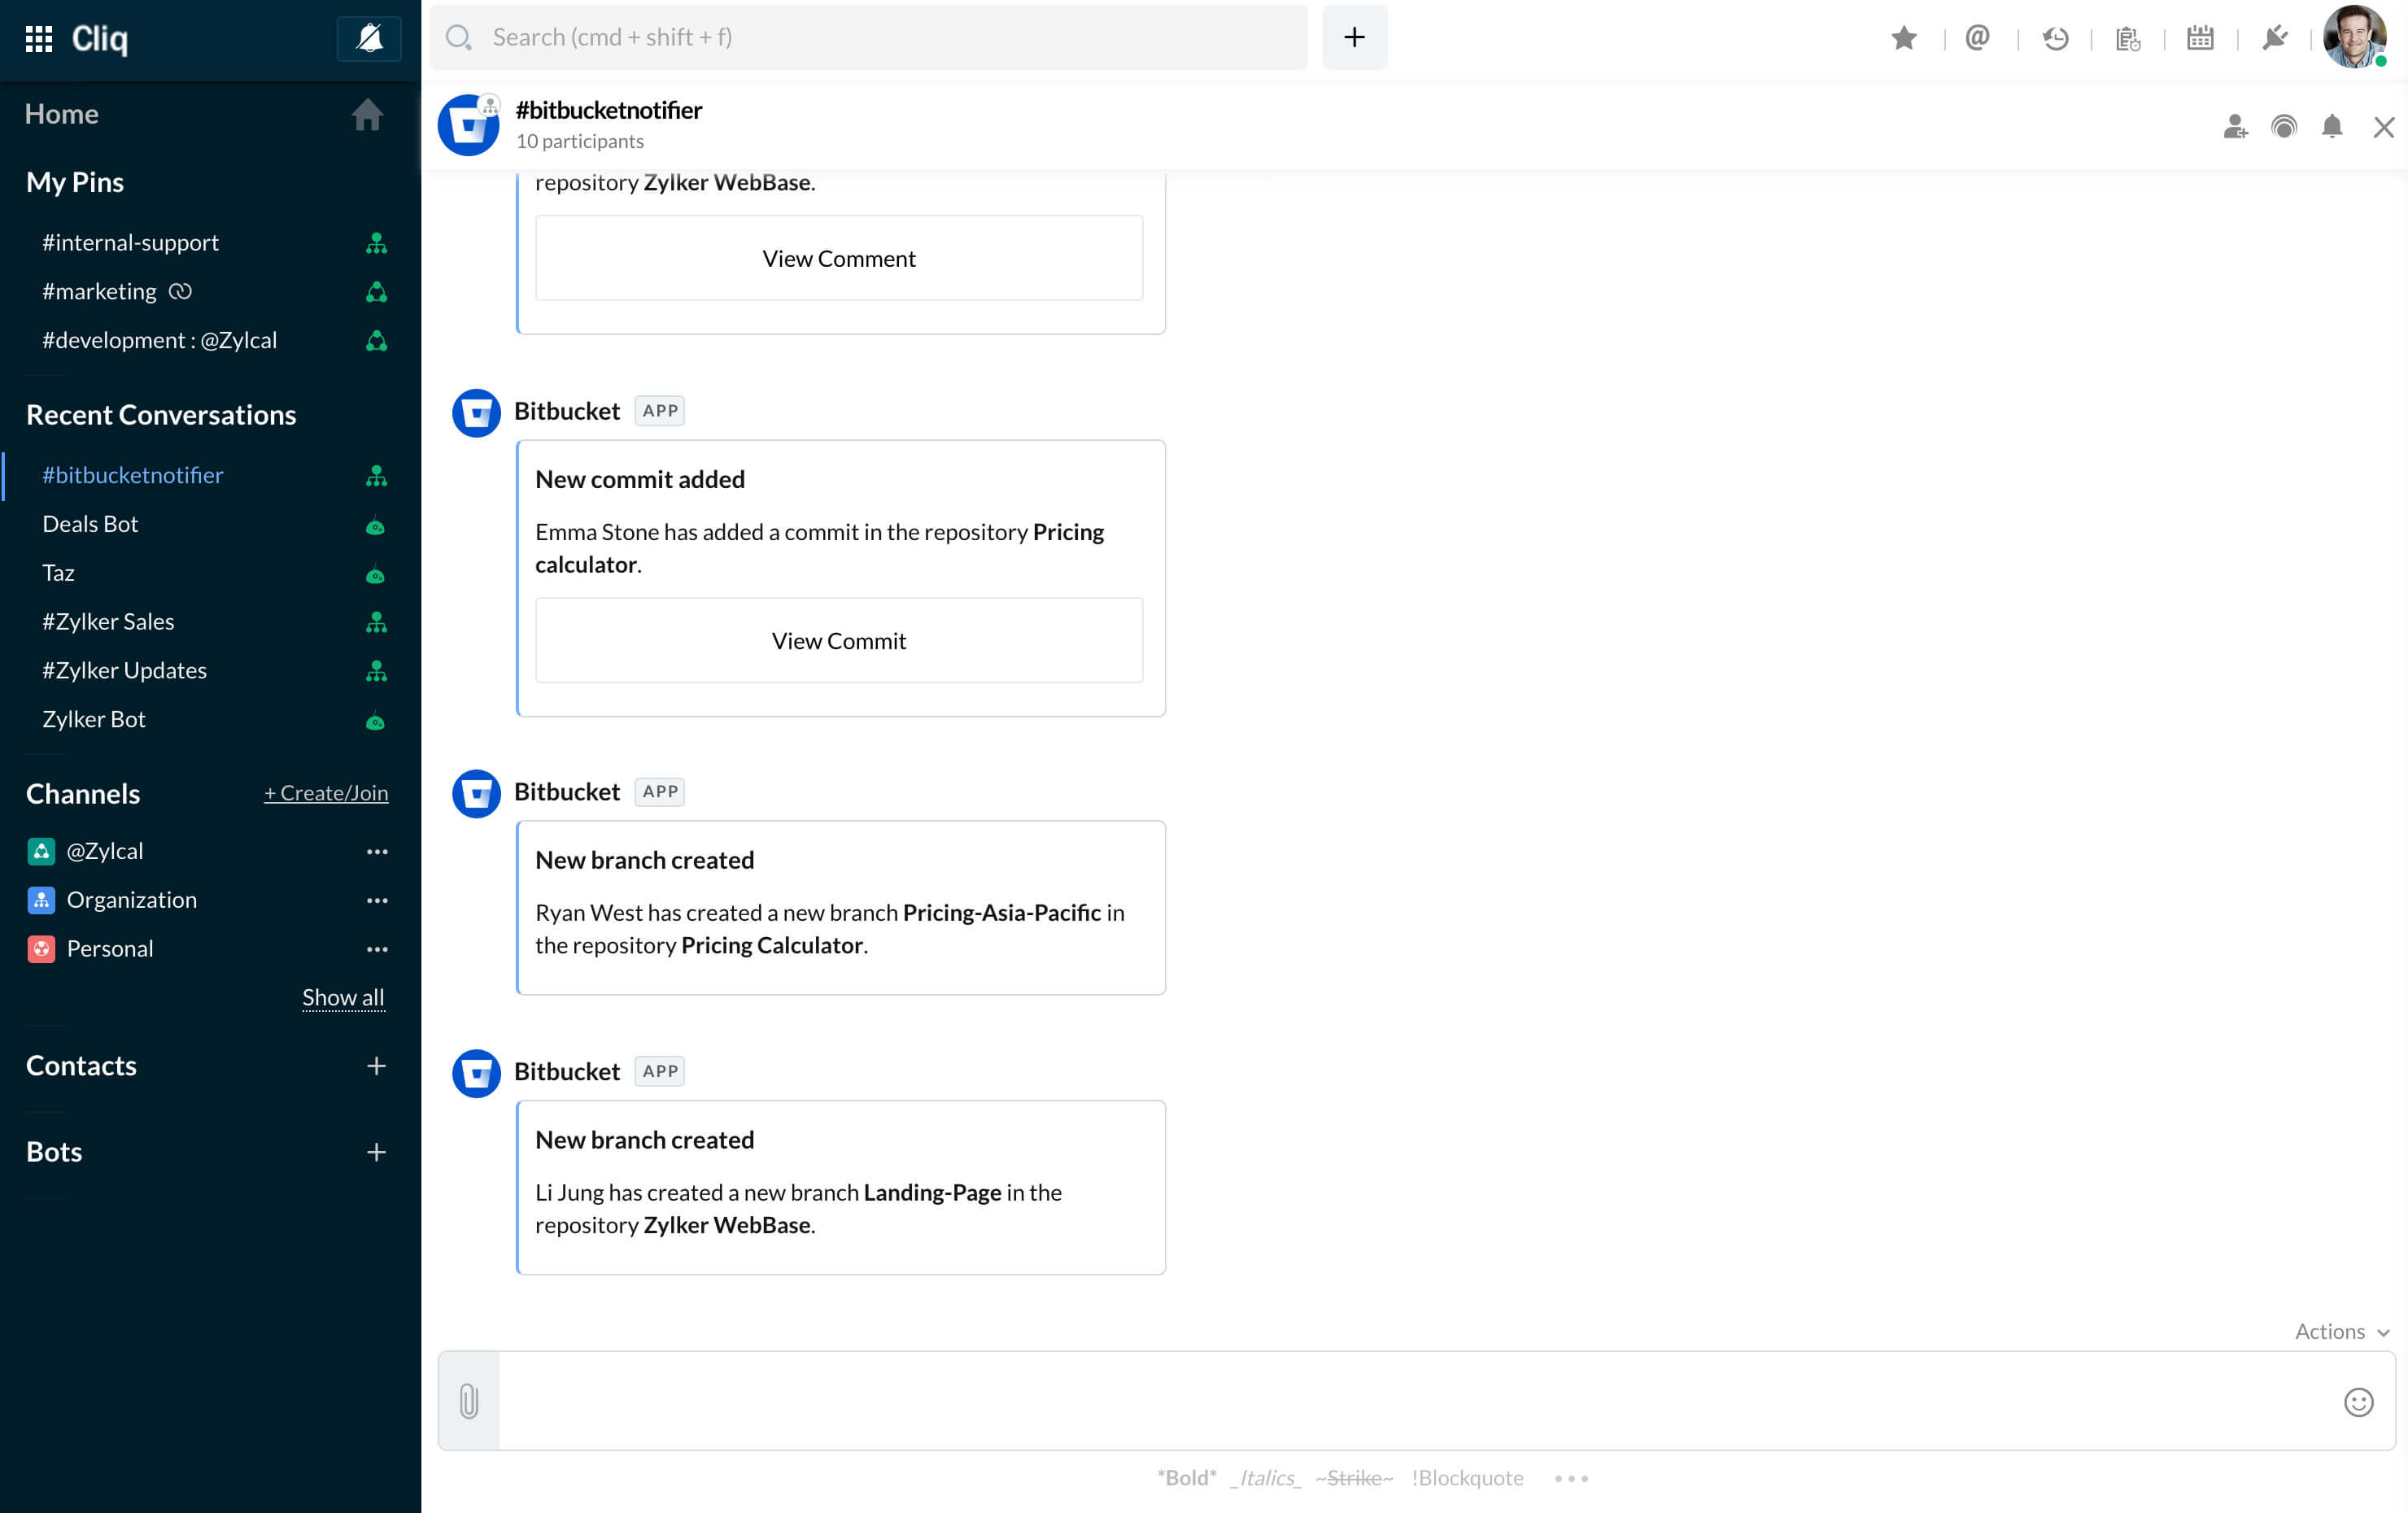Open the Contacts section
This screenshot has height=1513, width=2408.
(81, 1066)
